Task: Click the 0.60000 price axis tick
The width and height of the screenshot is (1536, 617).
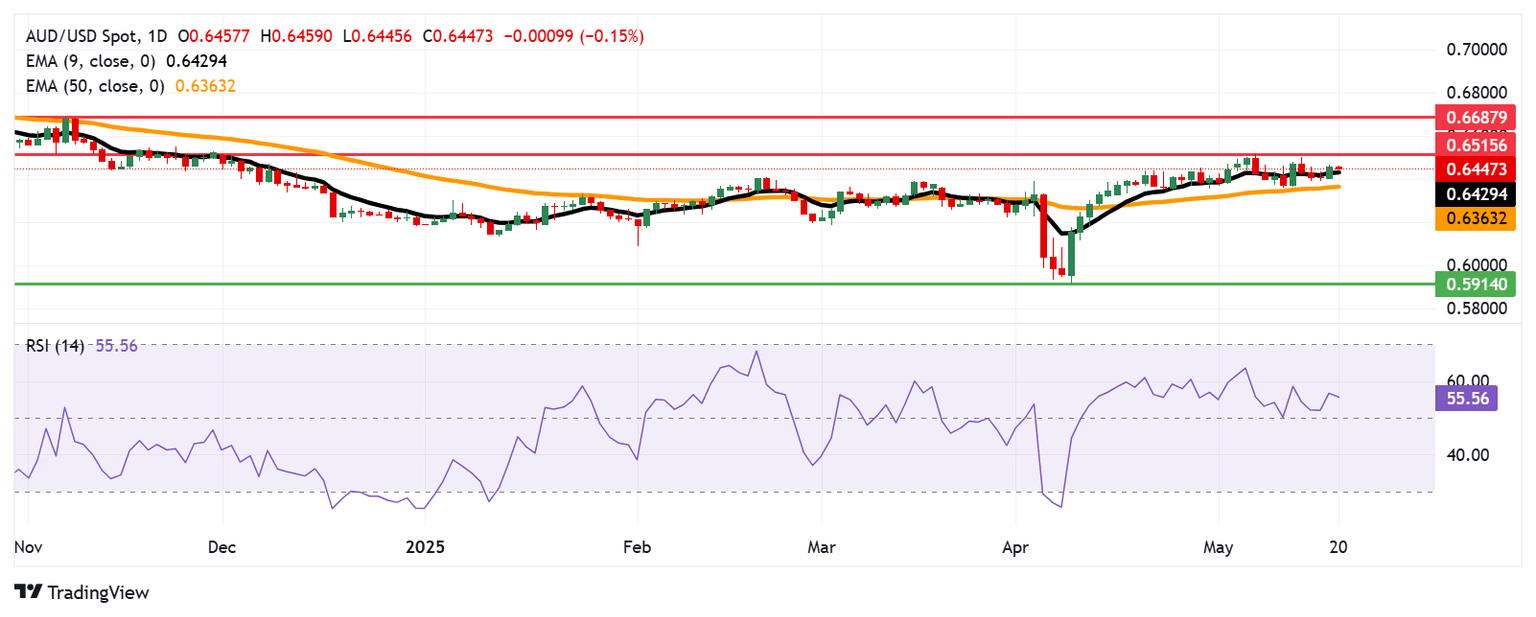Action: pos(1478,264)
